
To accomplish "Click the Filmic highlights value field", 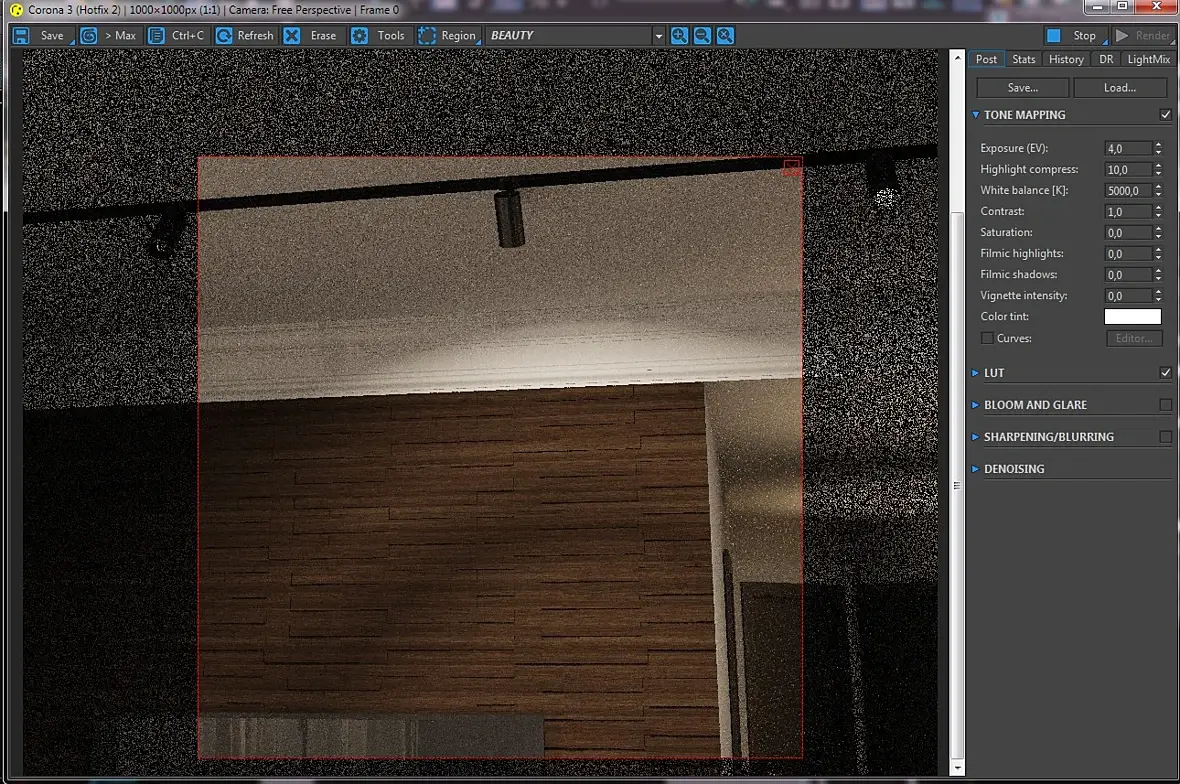I will (1128, 254).
